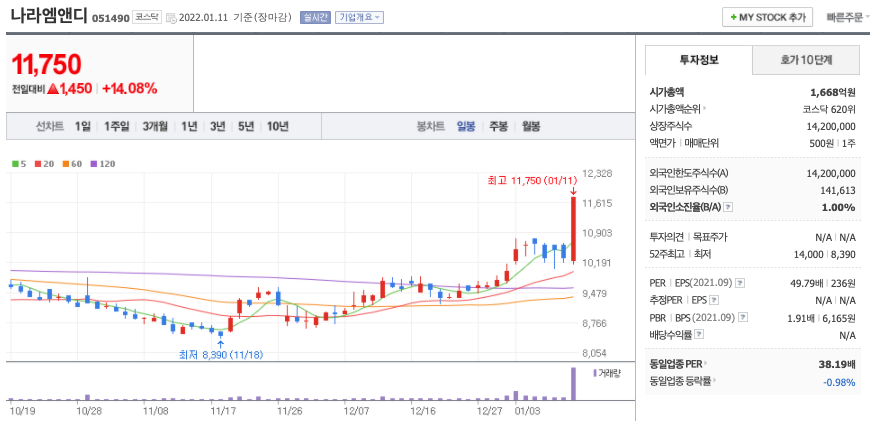Select the 월봉 monthly candle chart

[531, 126]
